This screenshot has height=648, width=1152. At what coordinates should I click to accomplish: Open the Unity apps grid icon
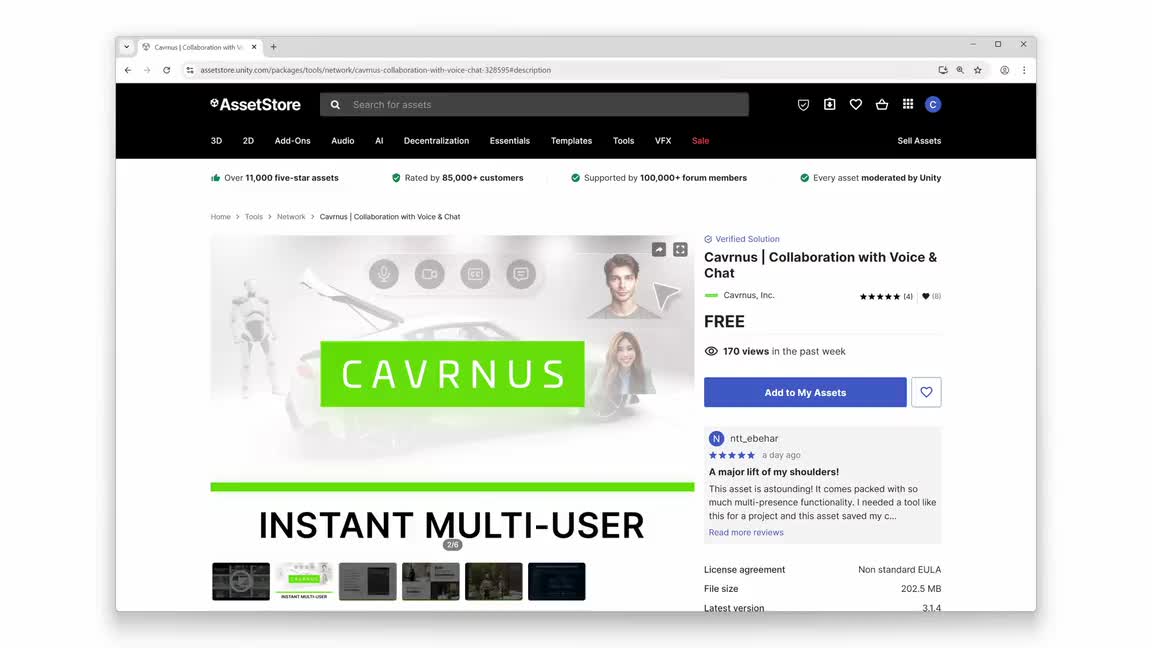[908, 104]
